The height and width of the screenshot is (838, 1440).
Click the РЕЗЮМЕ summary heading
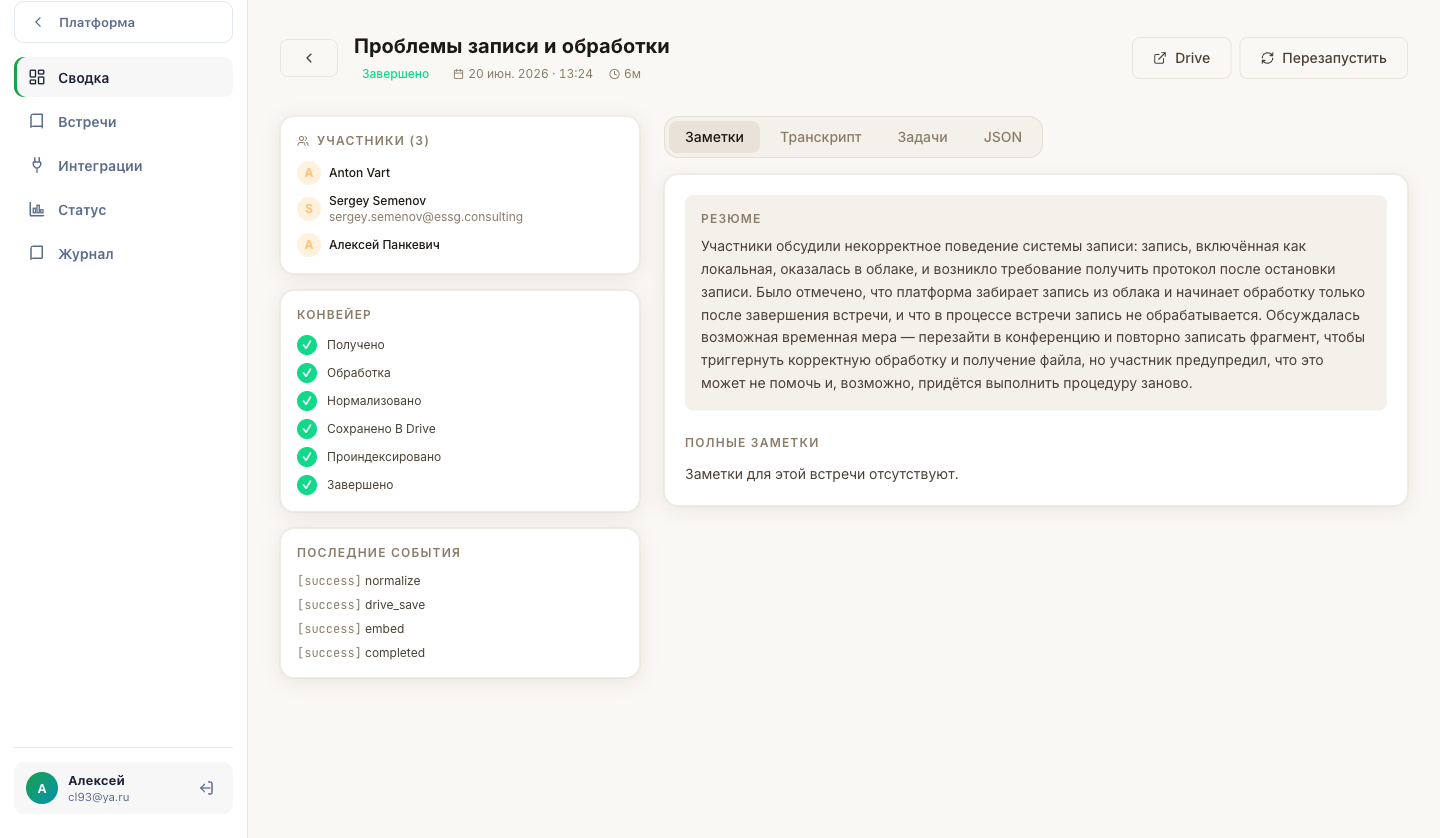(x=731, y=218)
